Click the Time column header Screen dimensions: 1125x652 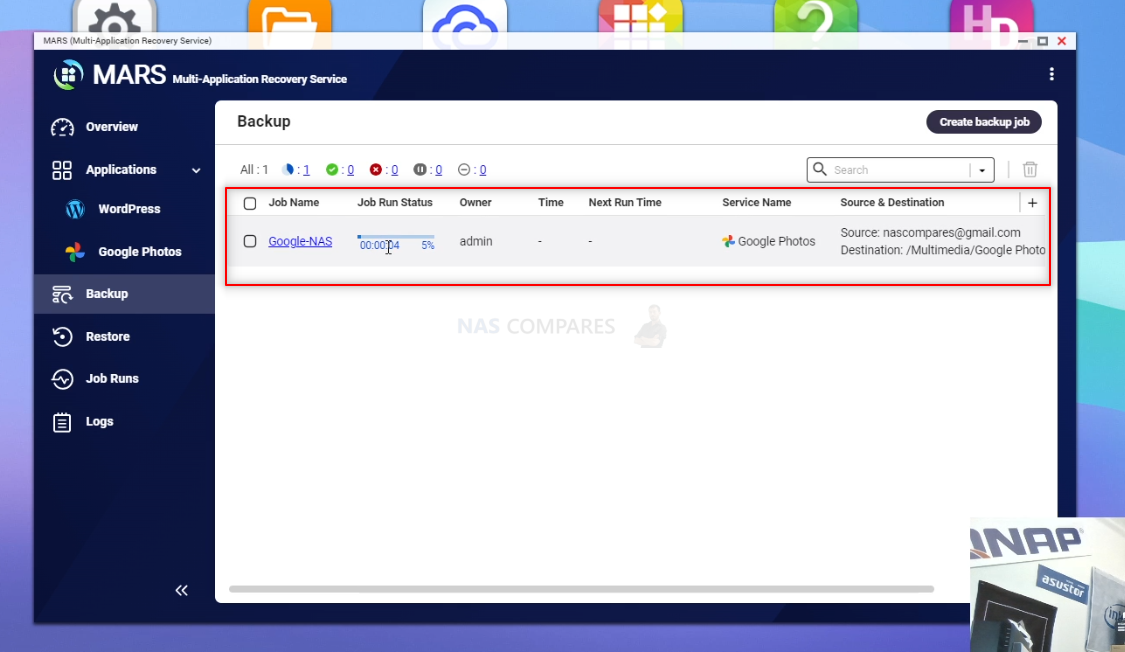click(550, 203)
